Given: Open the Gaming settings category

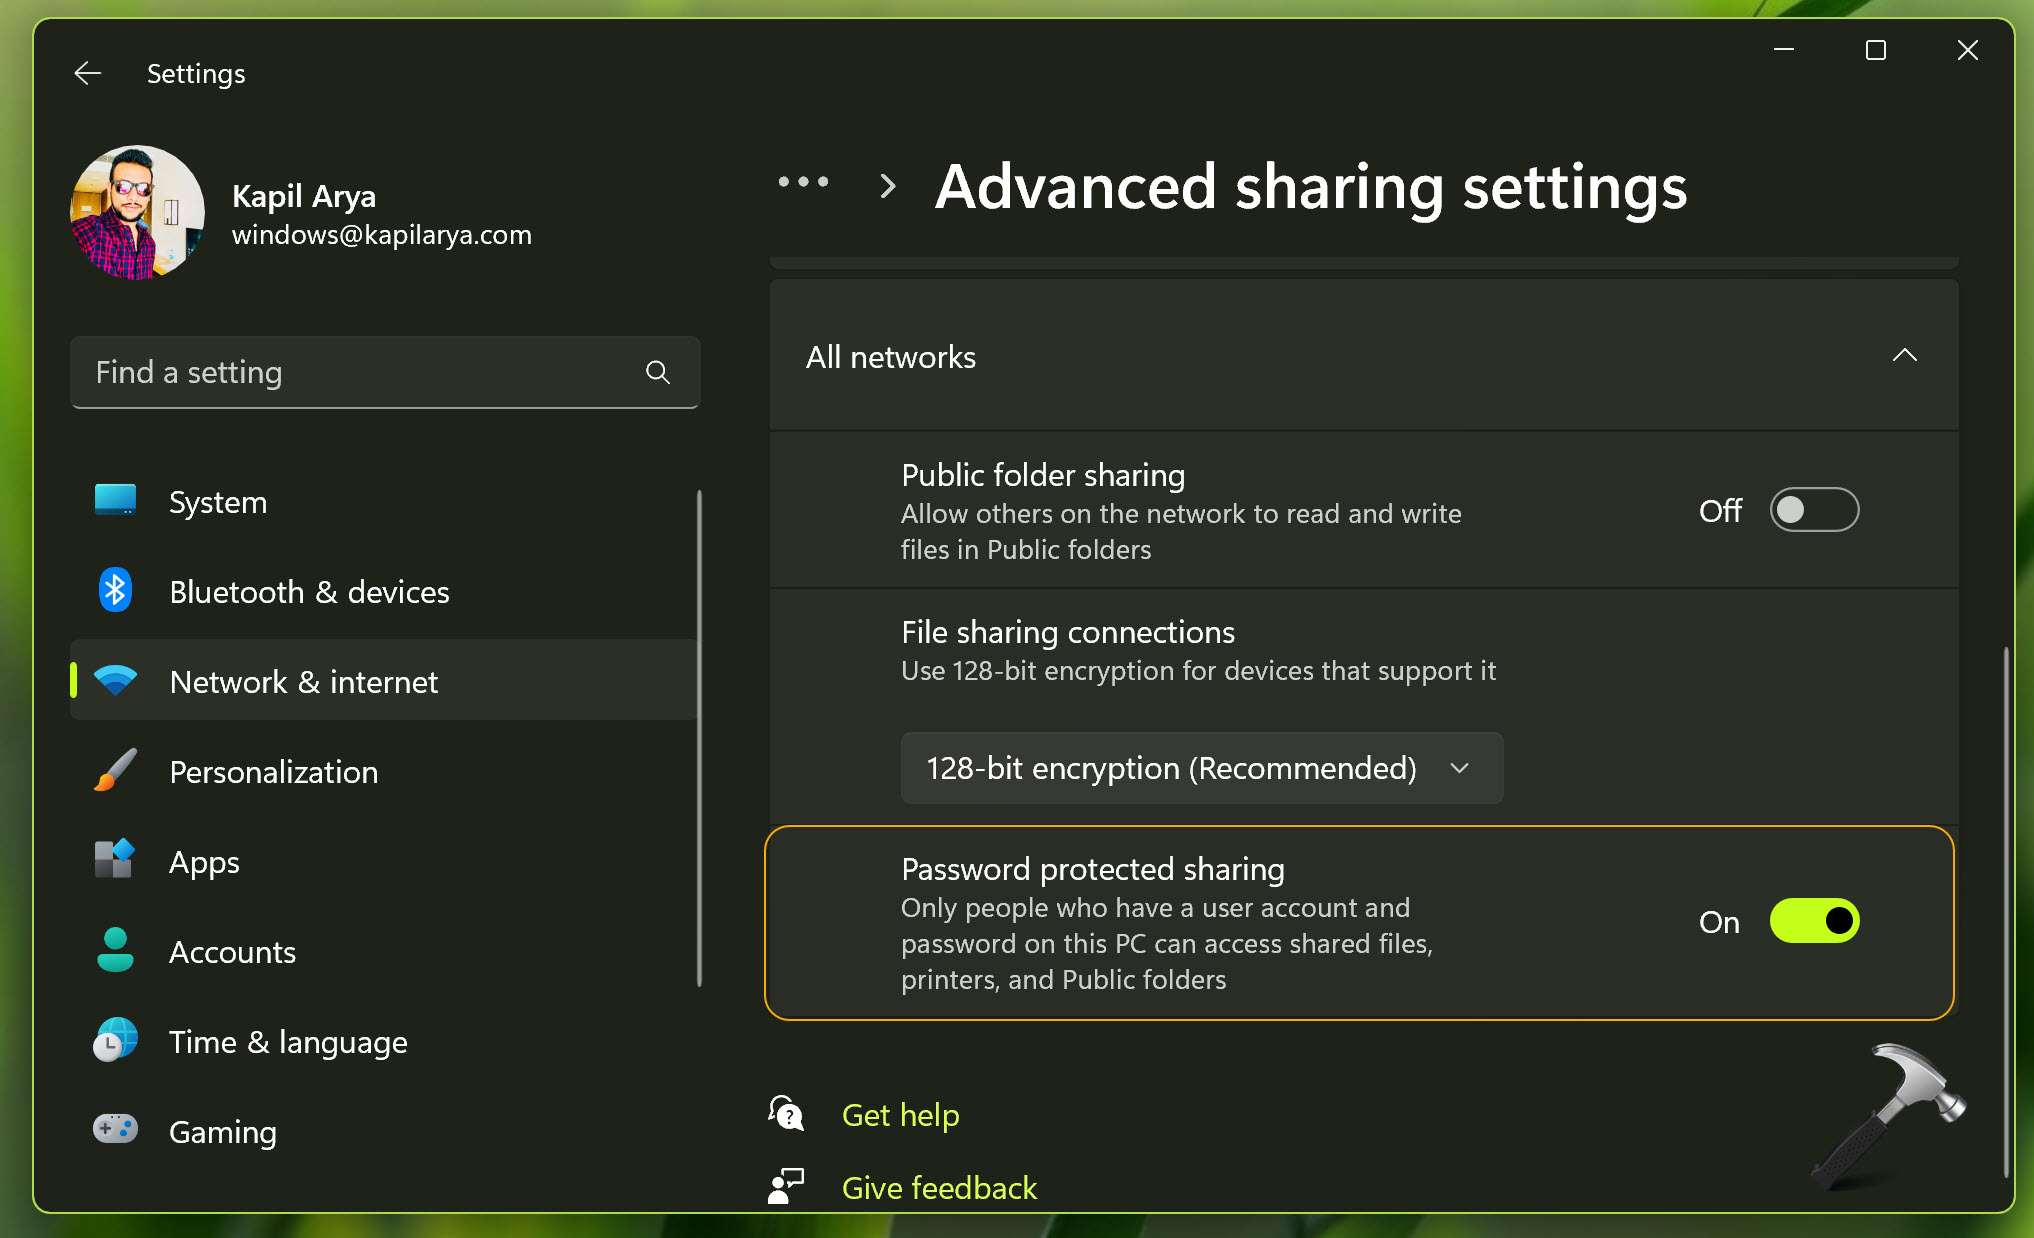Looking at the screenshot, I should click(x=222, y=1131).
